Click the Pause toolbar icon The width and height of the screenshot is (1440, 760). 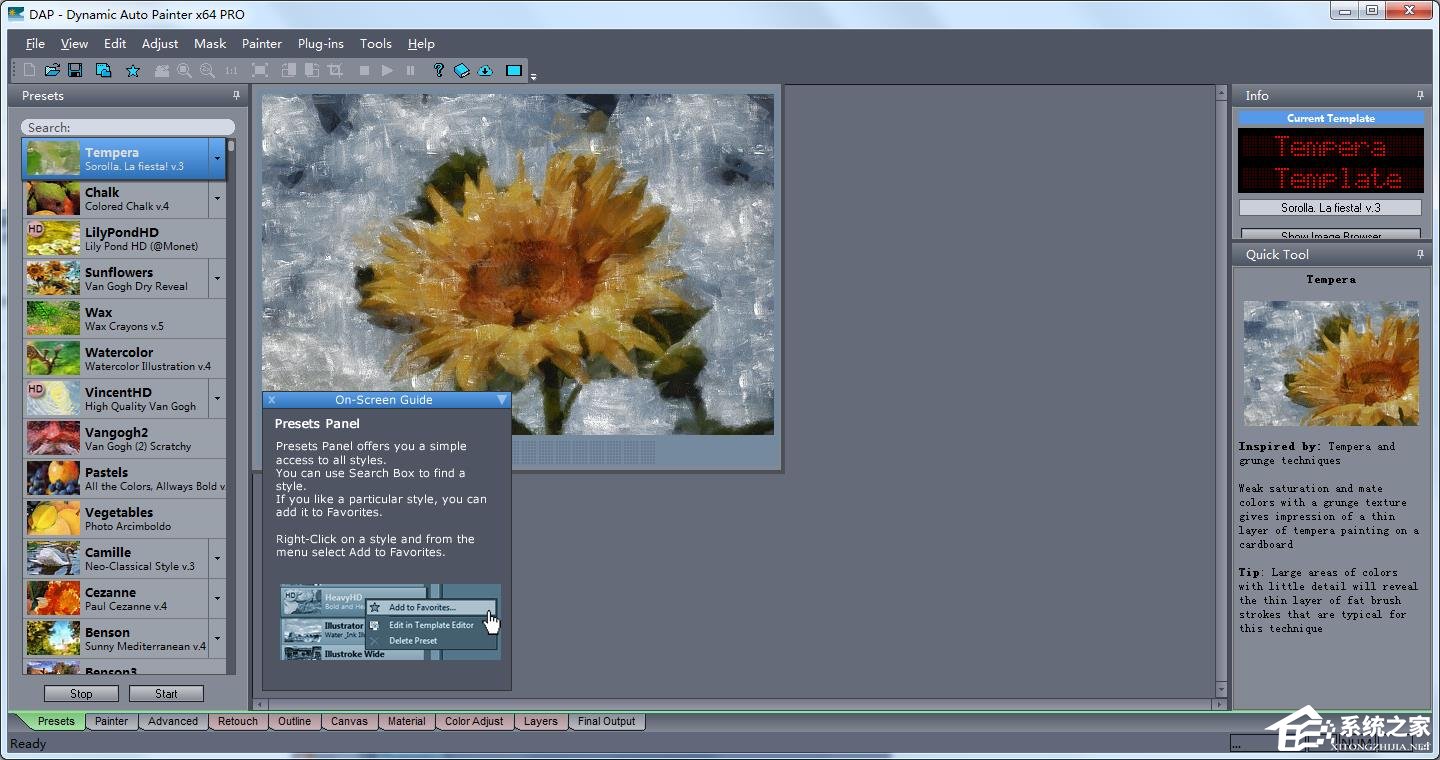[x=410, y=70]
